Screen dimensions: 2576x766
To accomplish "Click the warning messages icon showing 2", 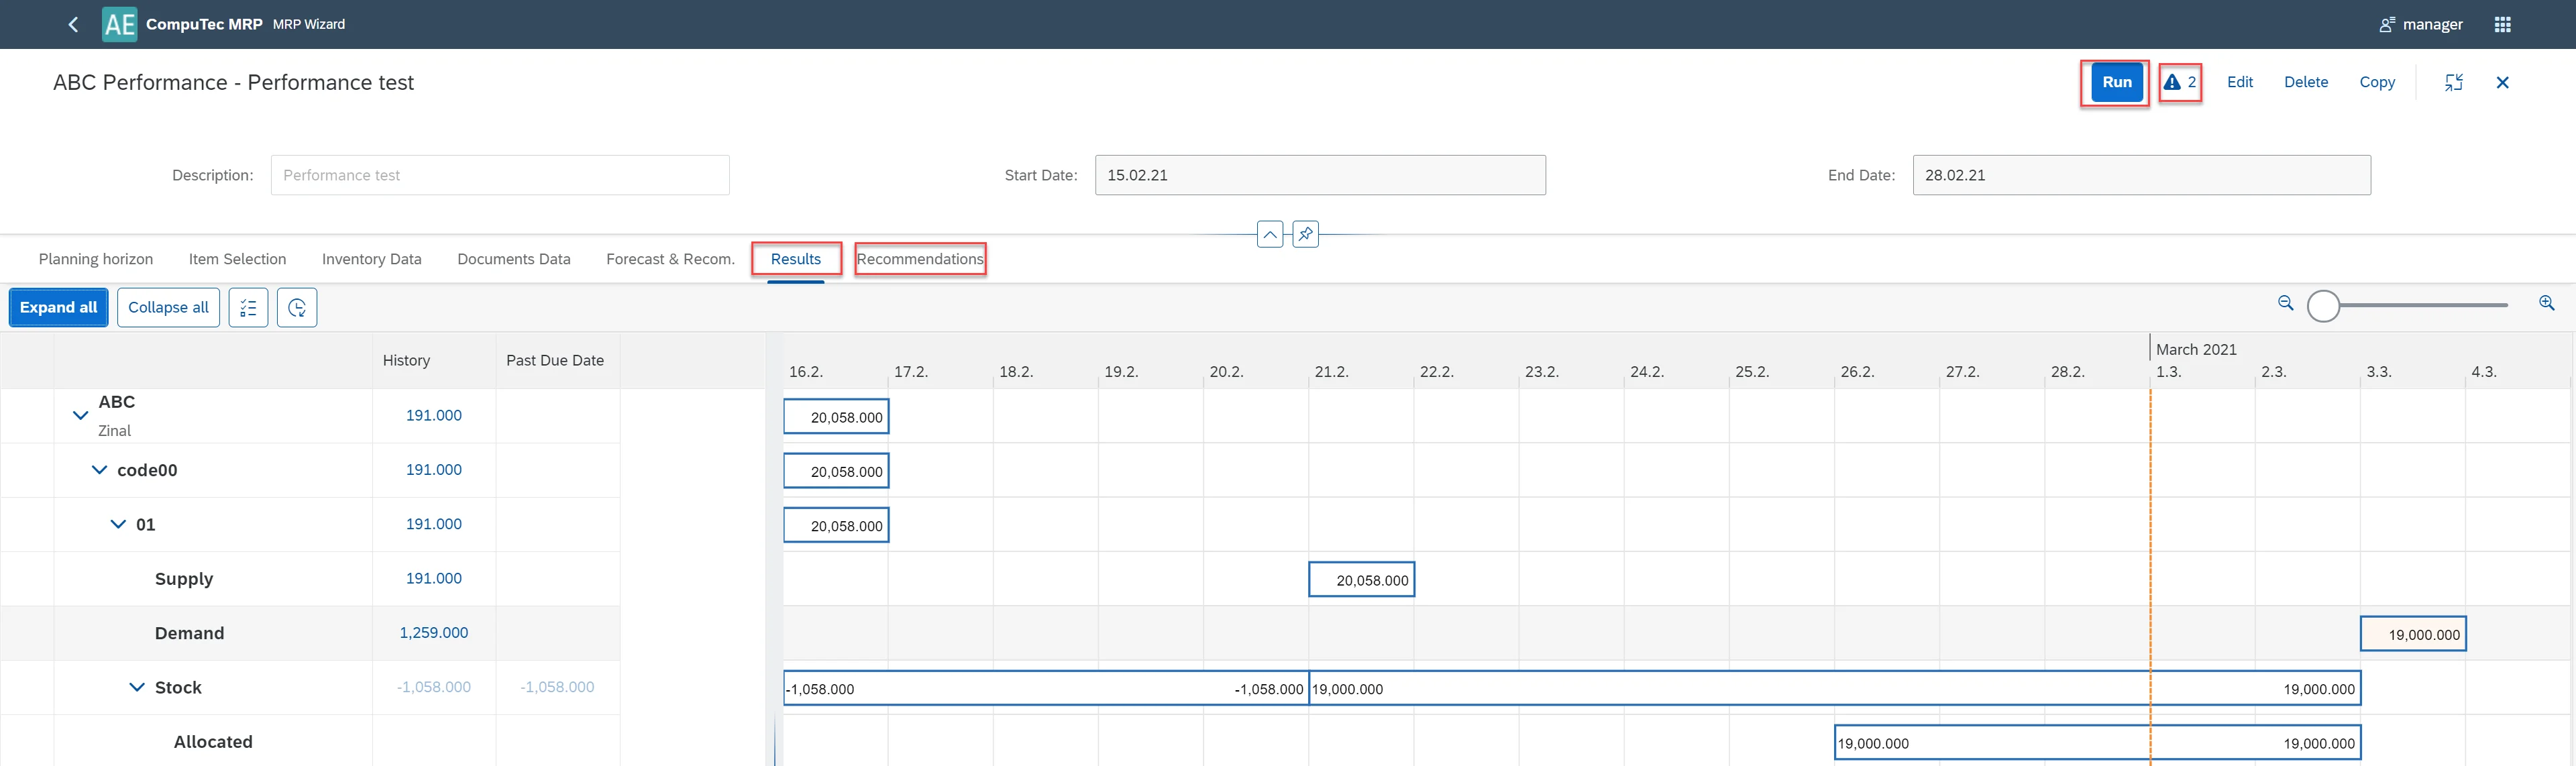I will point(2180,82).
